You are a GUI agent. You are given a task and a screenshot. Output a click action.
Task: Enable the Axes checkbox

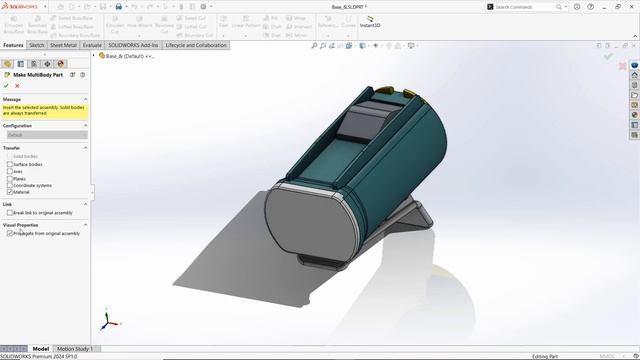click(9, 171)
